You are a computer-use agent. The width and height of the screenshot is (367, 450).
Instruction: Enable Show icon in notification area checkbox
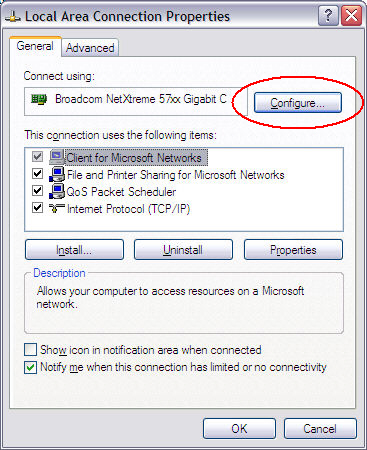tap(30, 350)
